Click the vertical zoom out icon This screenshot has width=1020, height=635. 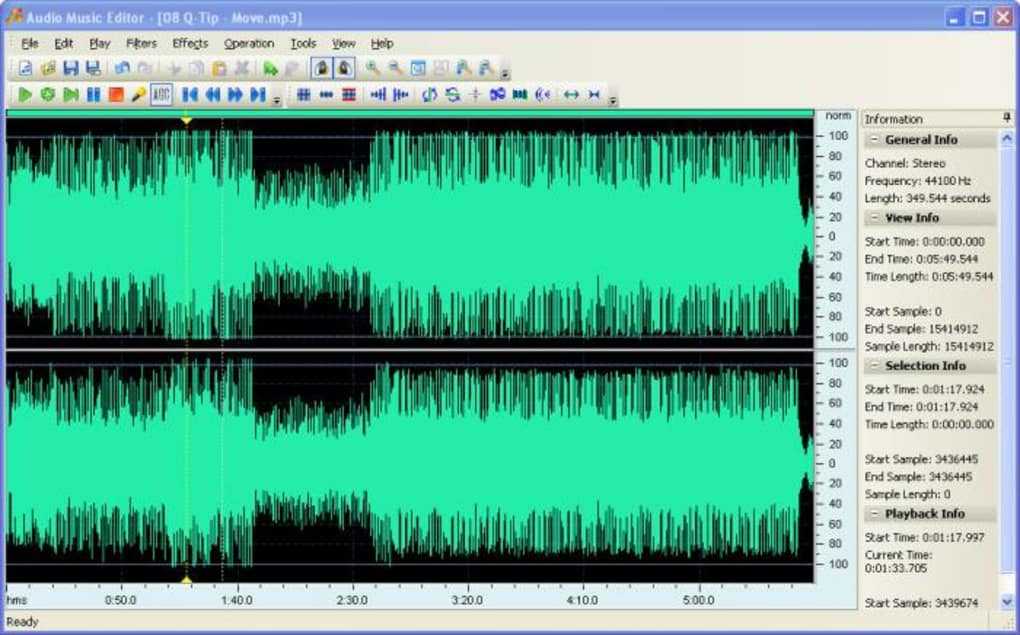[x=486, y=68]
